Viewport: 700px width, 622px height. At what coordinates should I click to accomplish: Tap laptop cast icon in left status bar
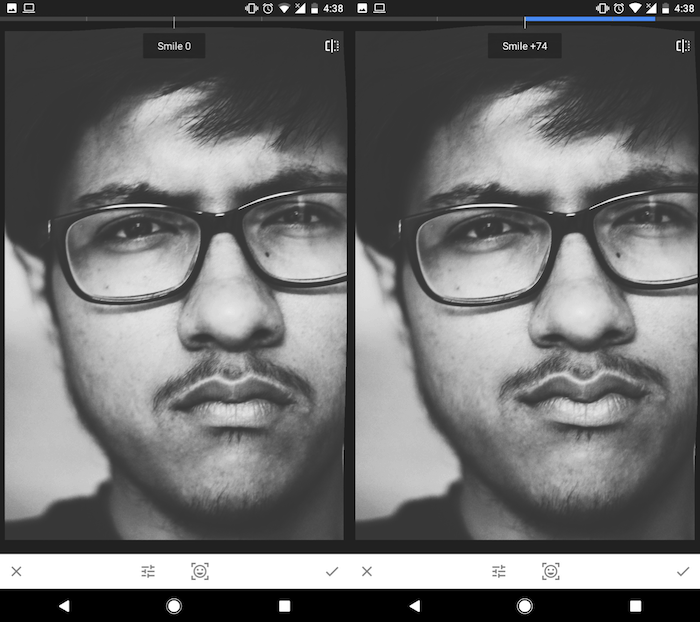coord(29,8)
